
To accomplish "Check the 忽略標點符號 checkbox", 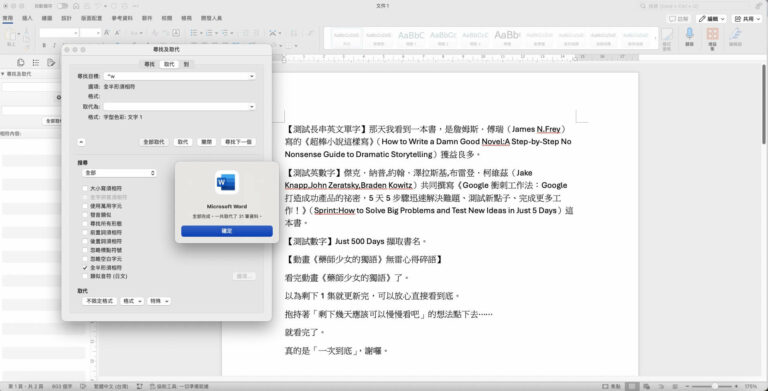I will tap(86, 250).
